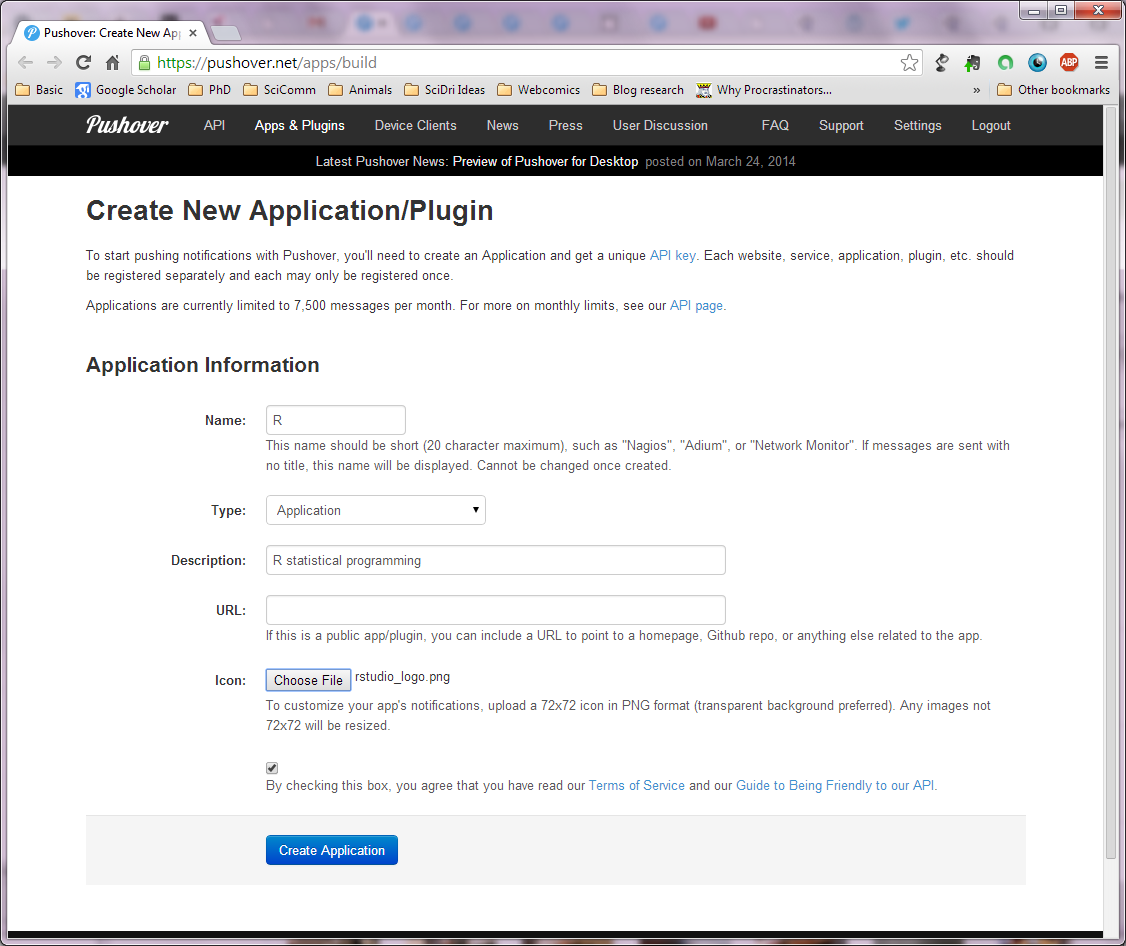
Task: Click the Description text field
Action: pyautogui.click(x=495, y=560)
